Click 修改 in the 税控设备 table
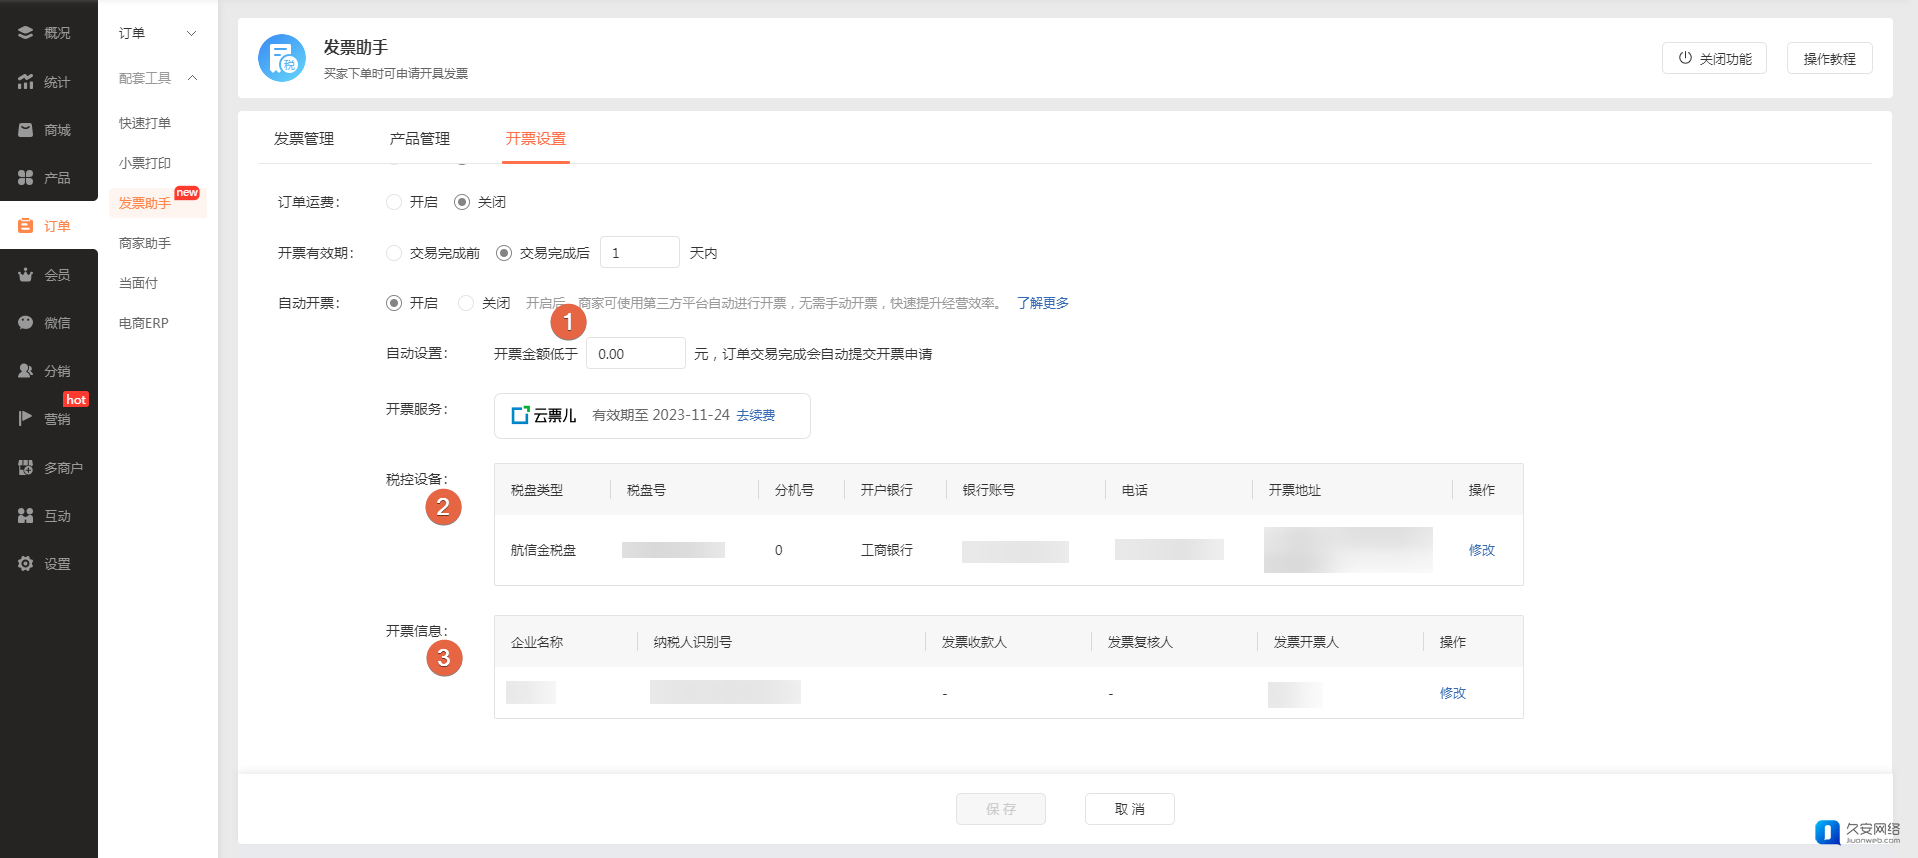 pos(1481,550)
